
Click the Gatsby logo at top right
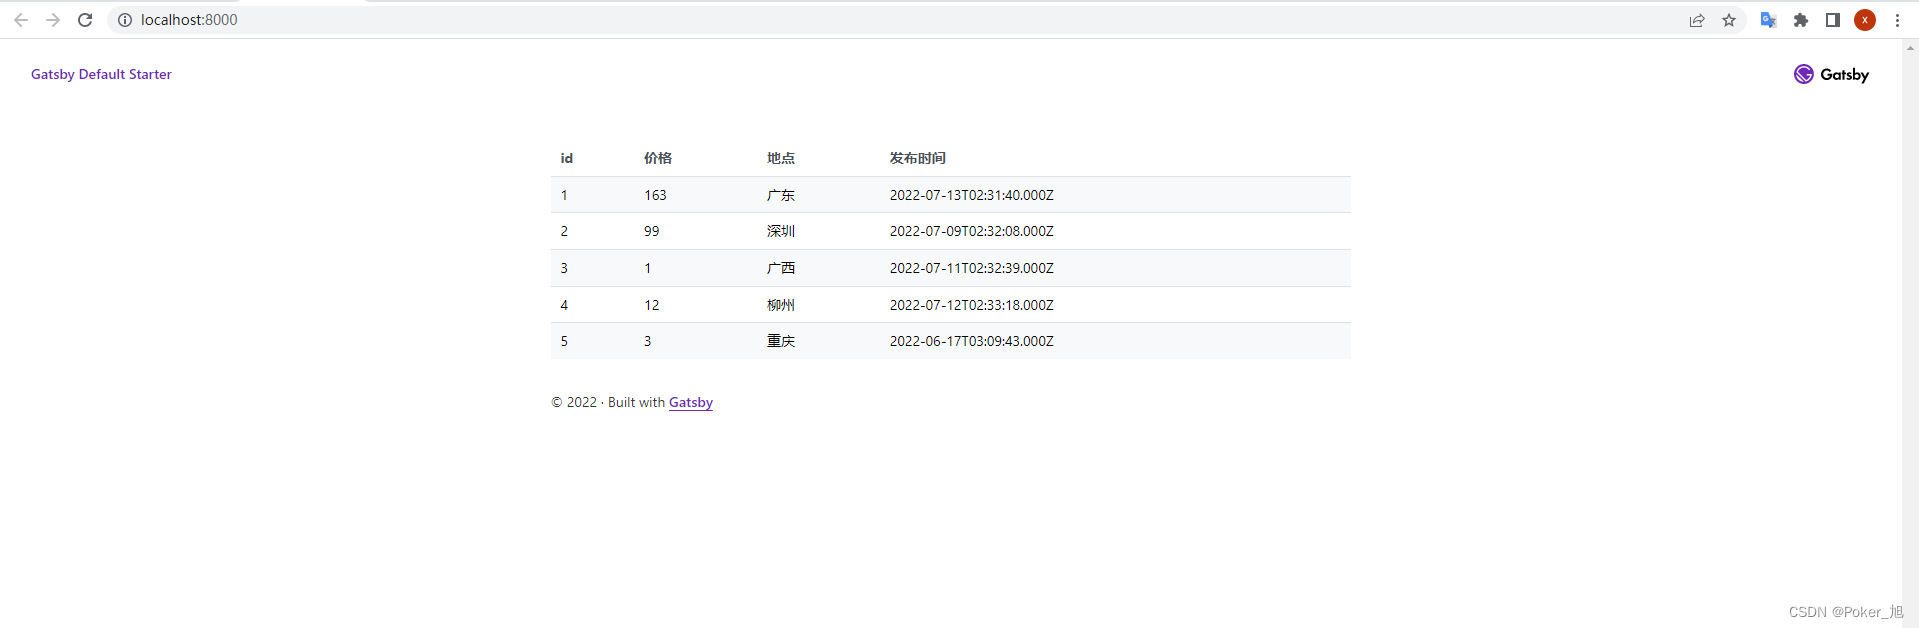1831,74
